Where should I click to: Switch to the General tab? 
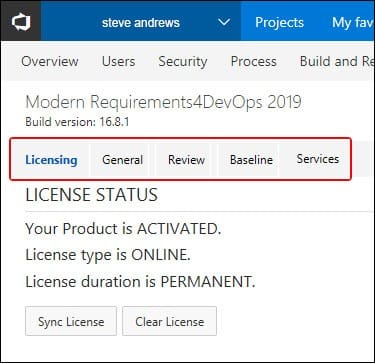click(x=123, y=160)
